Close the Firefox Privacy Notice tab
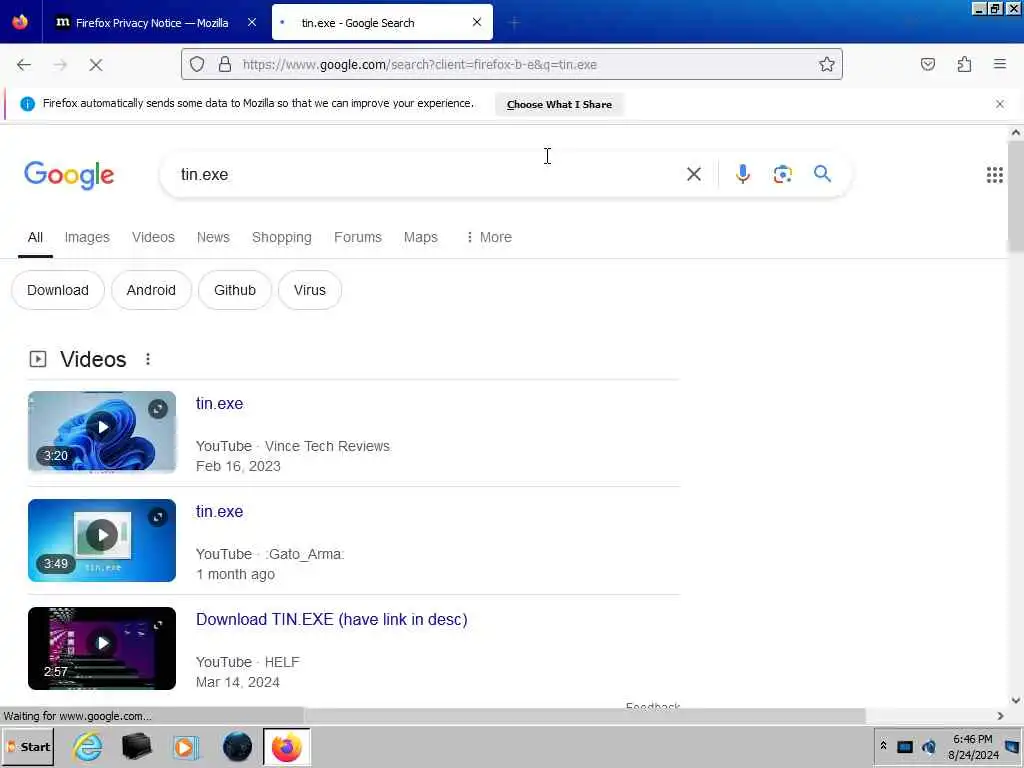 point(252,22)
